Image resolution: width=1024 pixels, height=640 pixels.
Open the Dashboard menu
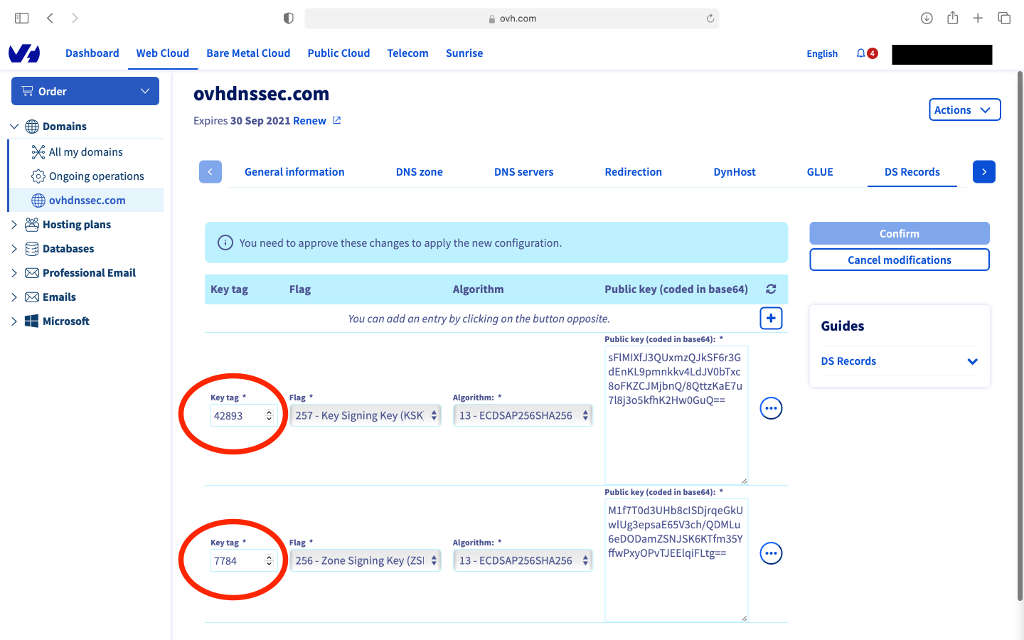(x=92, y=54)
